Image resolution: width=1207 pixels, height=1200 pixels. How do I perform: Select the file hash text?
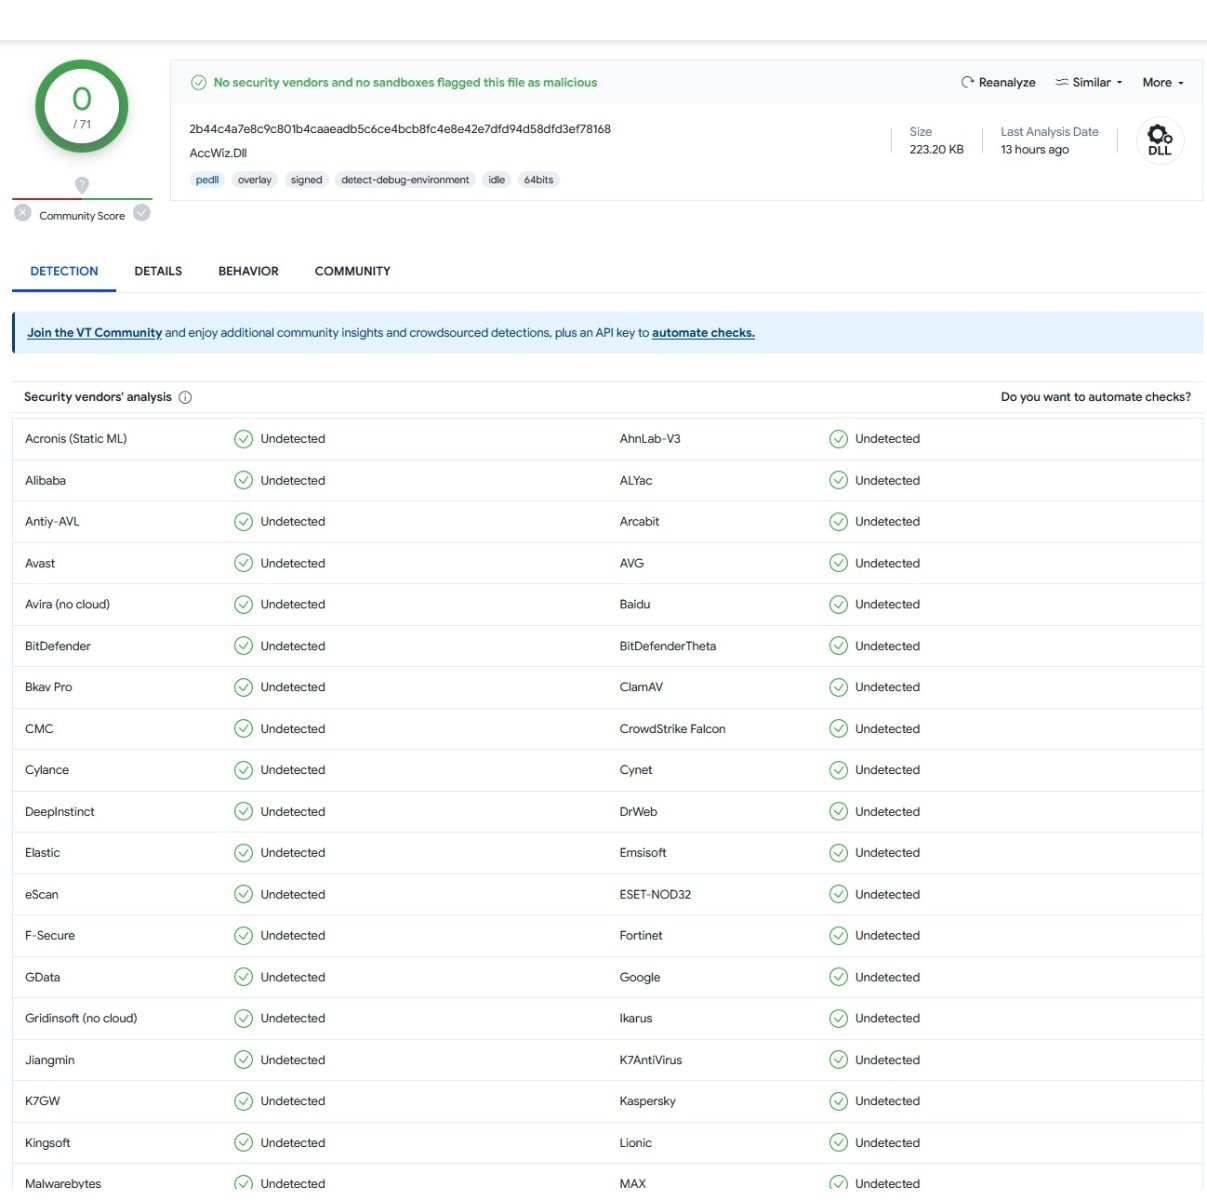point(400,129)
